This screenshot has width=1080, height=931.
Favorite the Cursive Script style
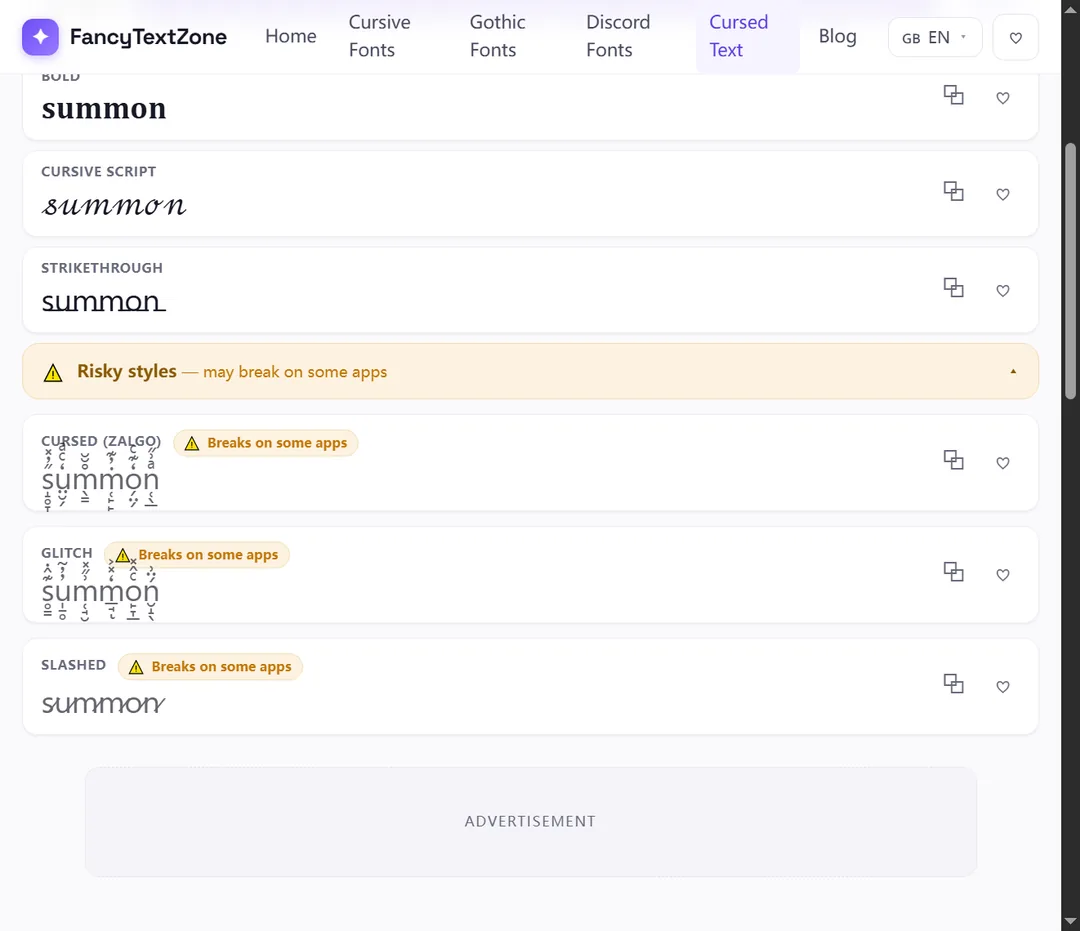1003,194
